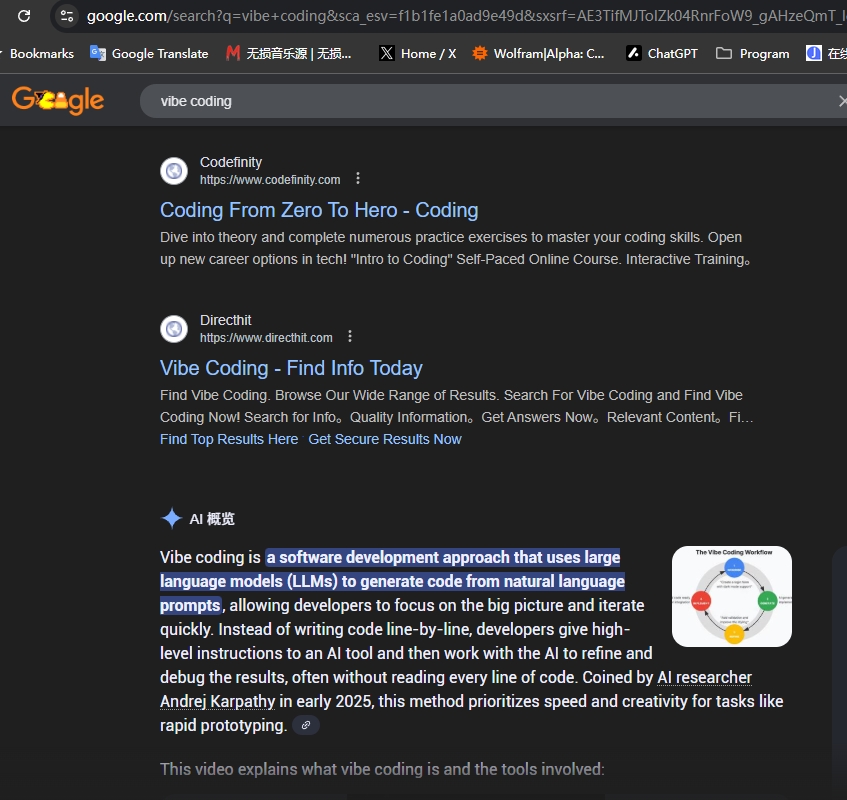Open the three-dot menu beside Directhit URL
847x800 pixels.
coord(350,337)
